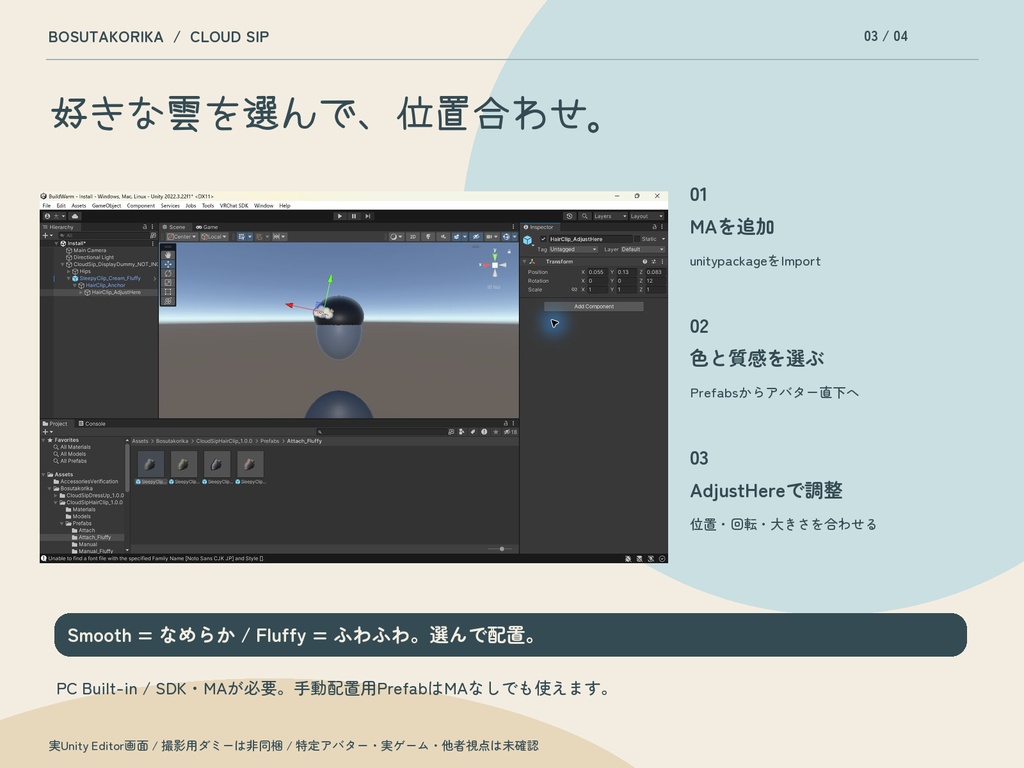This screenshot has width=1024, height=768.
Task: Toggle 2D view in Scene toolbar
Action: [x=412, y=236]
